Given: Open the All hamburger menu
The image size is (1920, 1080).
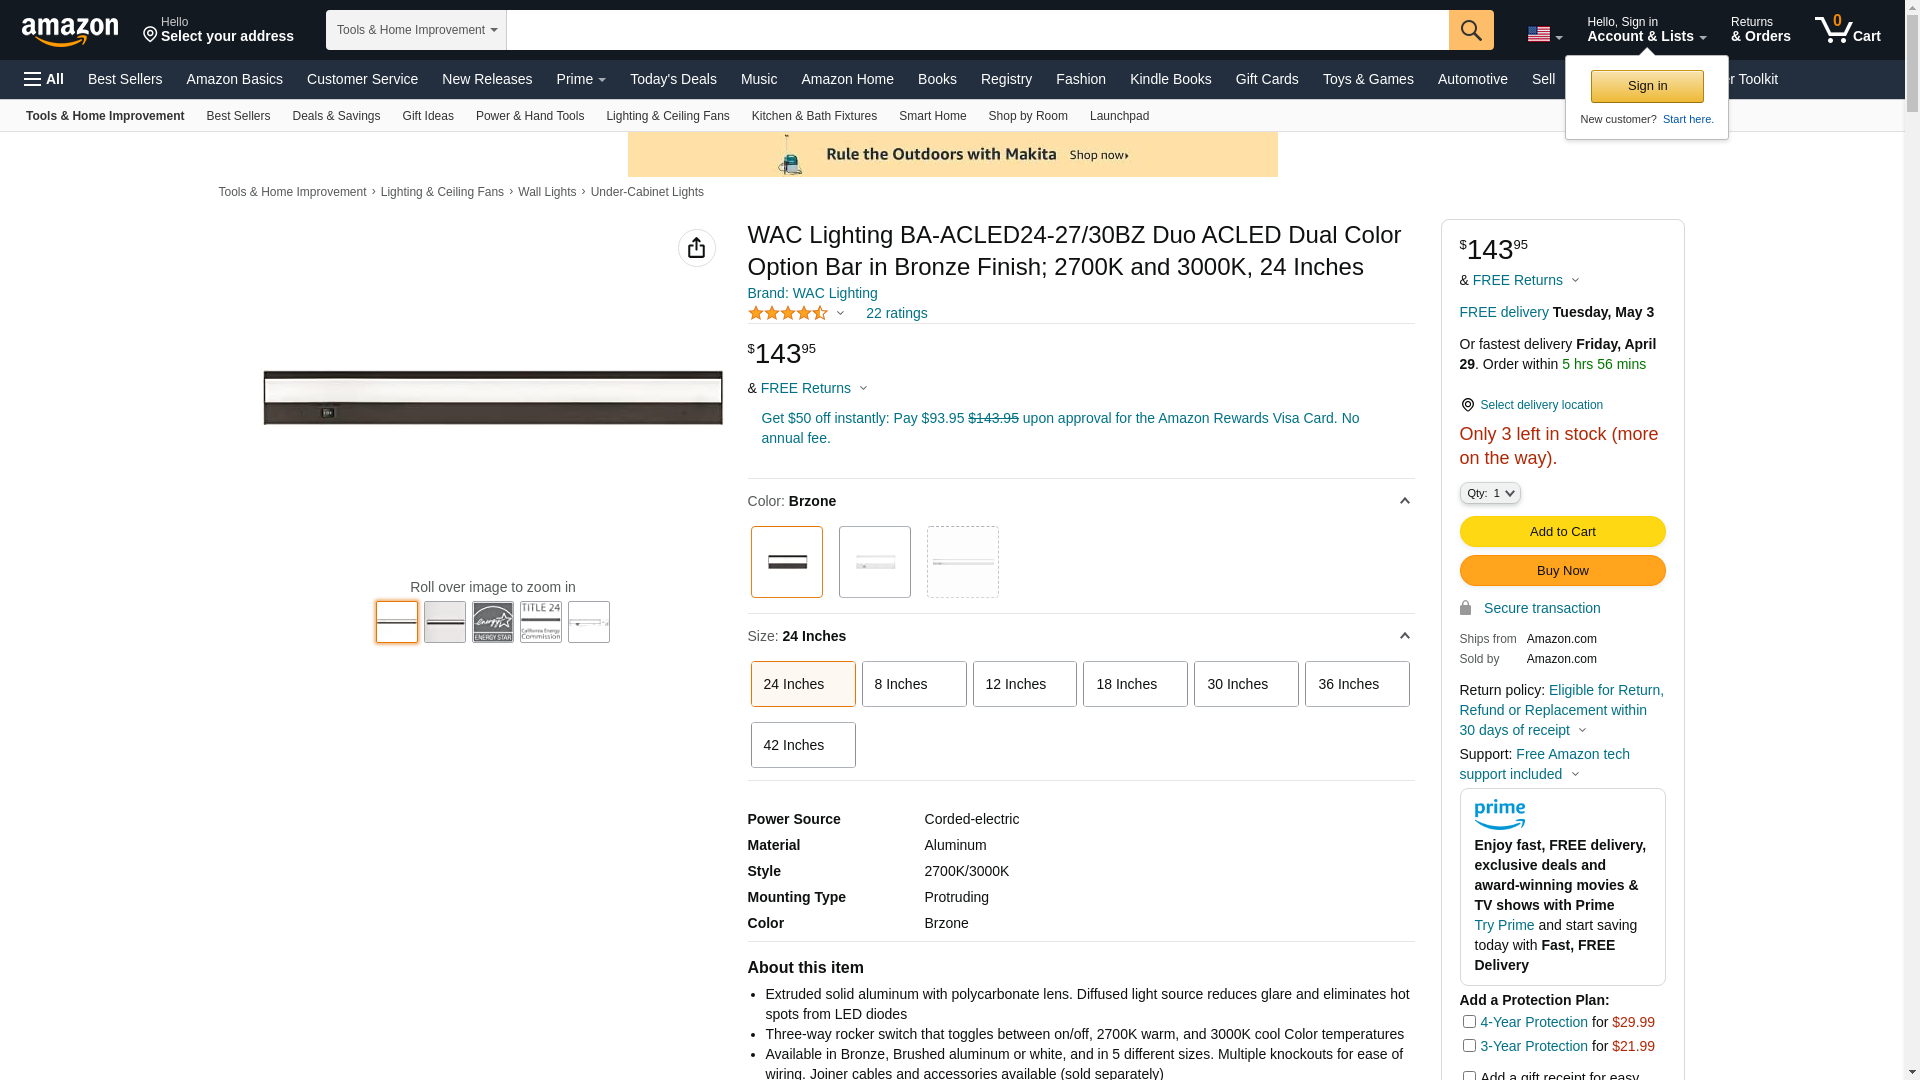Looking at the screenshot, I should coord(44,79).
